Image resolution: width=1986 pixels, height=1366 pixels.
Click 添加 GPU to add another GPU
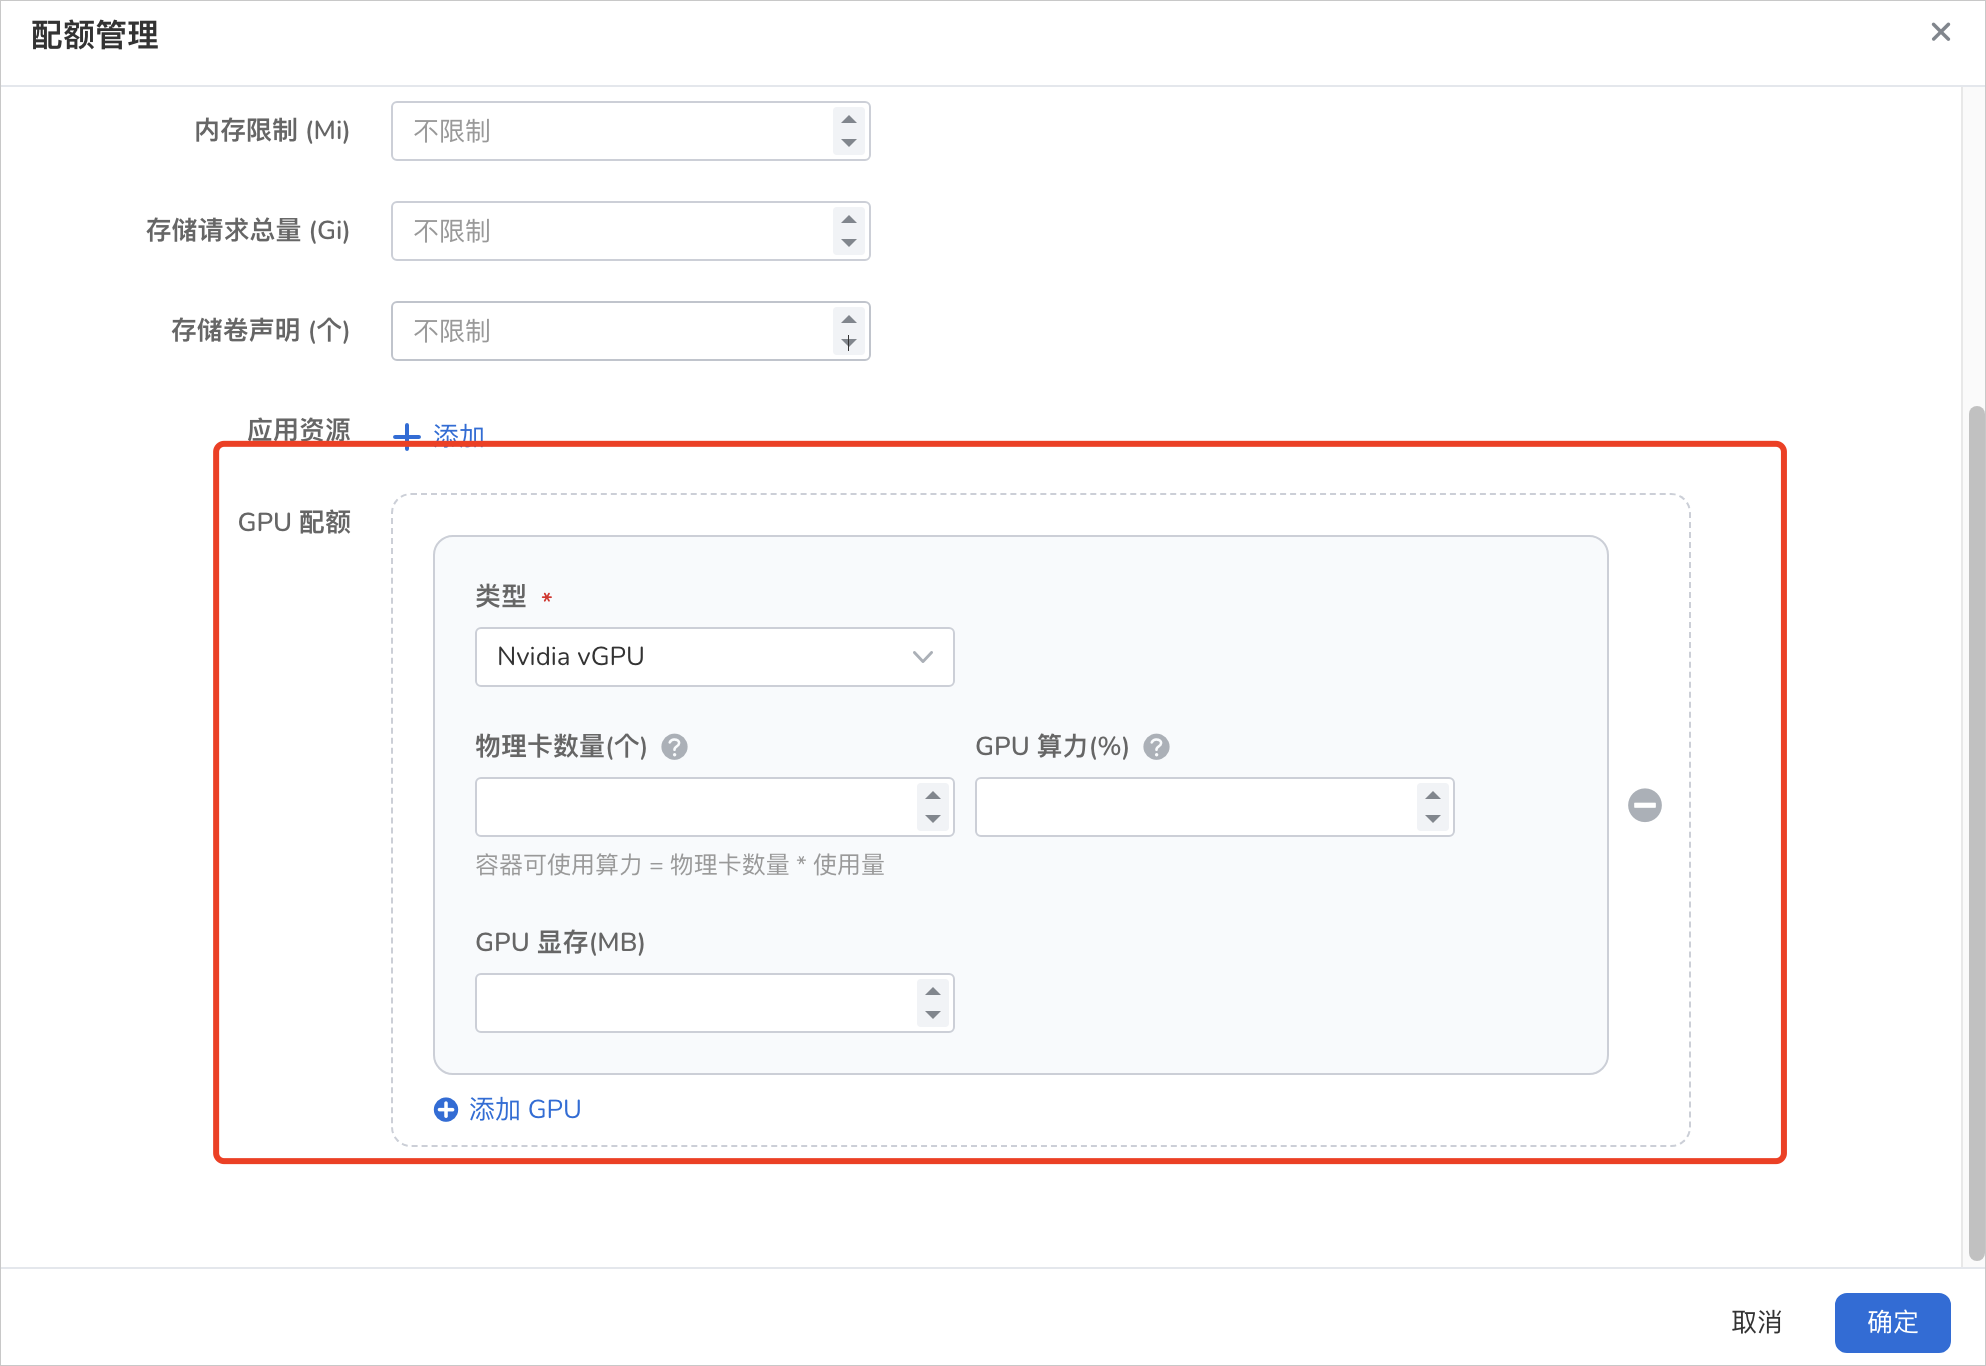pos(508,1109)
